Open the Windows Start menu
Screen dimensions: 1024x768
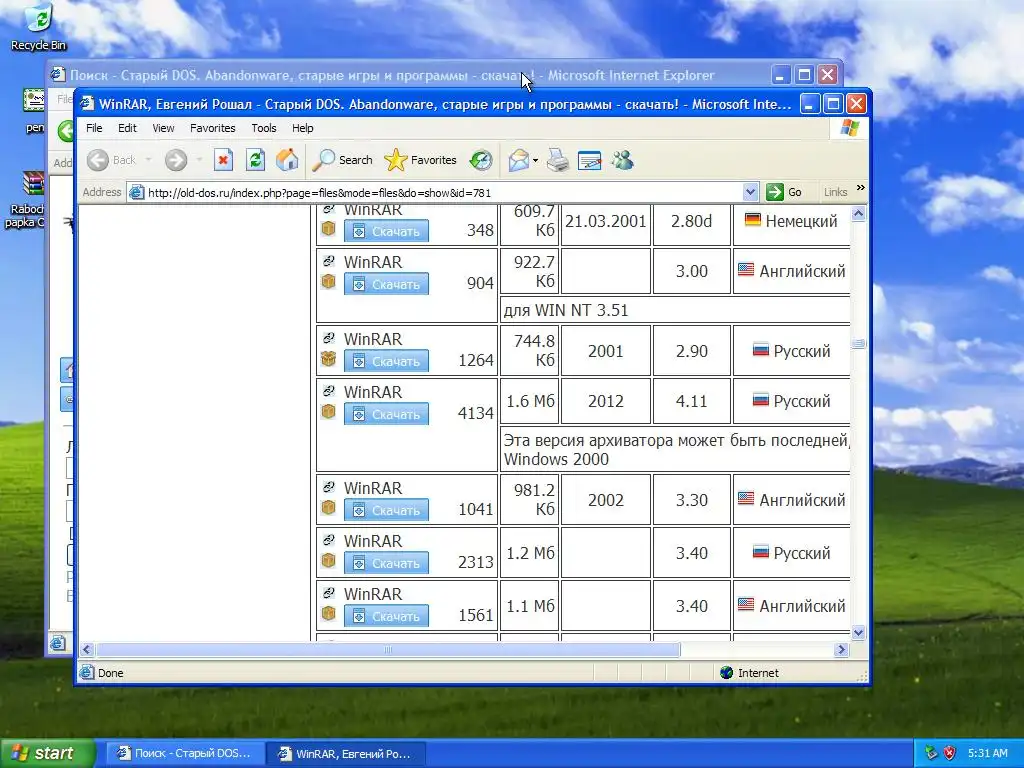[47, 753]
